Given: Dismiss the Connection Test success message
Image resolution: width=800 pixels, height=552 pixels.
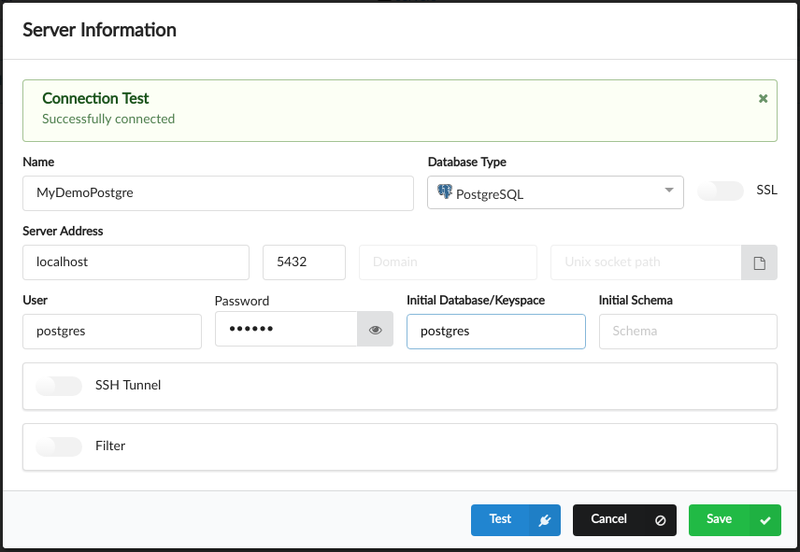Looking at the screenshot, I should (x=763, y=98).
